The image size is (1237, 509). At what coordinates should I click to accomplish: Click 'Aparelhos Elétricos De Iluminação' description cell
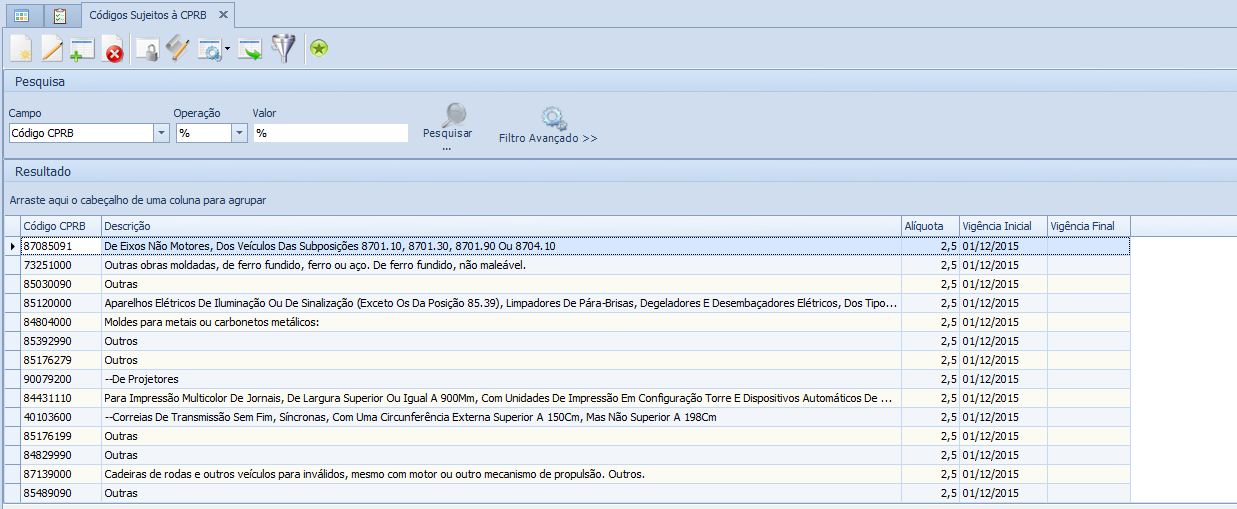(x=501, y=302)
